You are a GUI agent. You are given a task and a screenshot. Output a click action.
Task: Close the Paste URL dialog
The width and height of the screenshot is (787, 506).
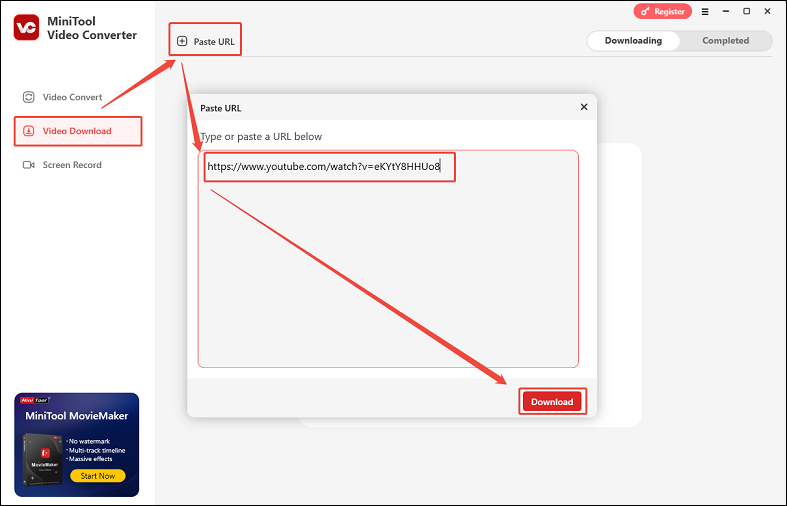click(x=584, y=107)
